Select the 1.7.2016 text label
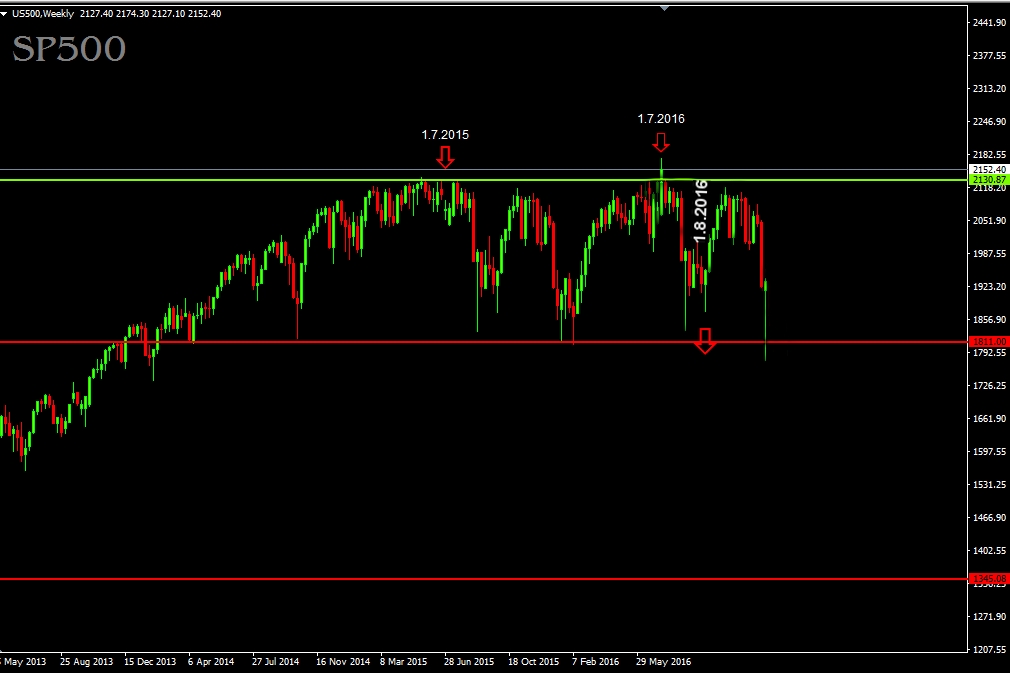 click(x=661, y=118)
